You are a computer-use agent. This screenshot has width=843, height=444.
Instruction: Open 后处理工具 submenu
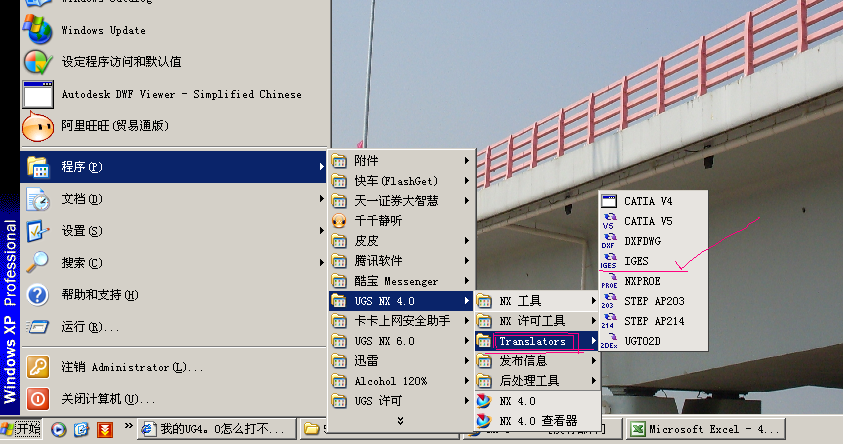[x=537, y=381]
